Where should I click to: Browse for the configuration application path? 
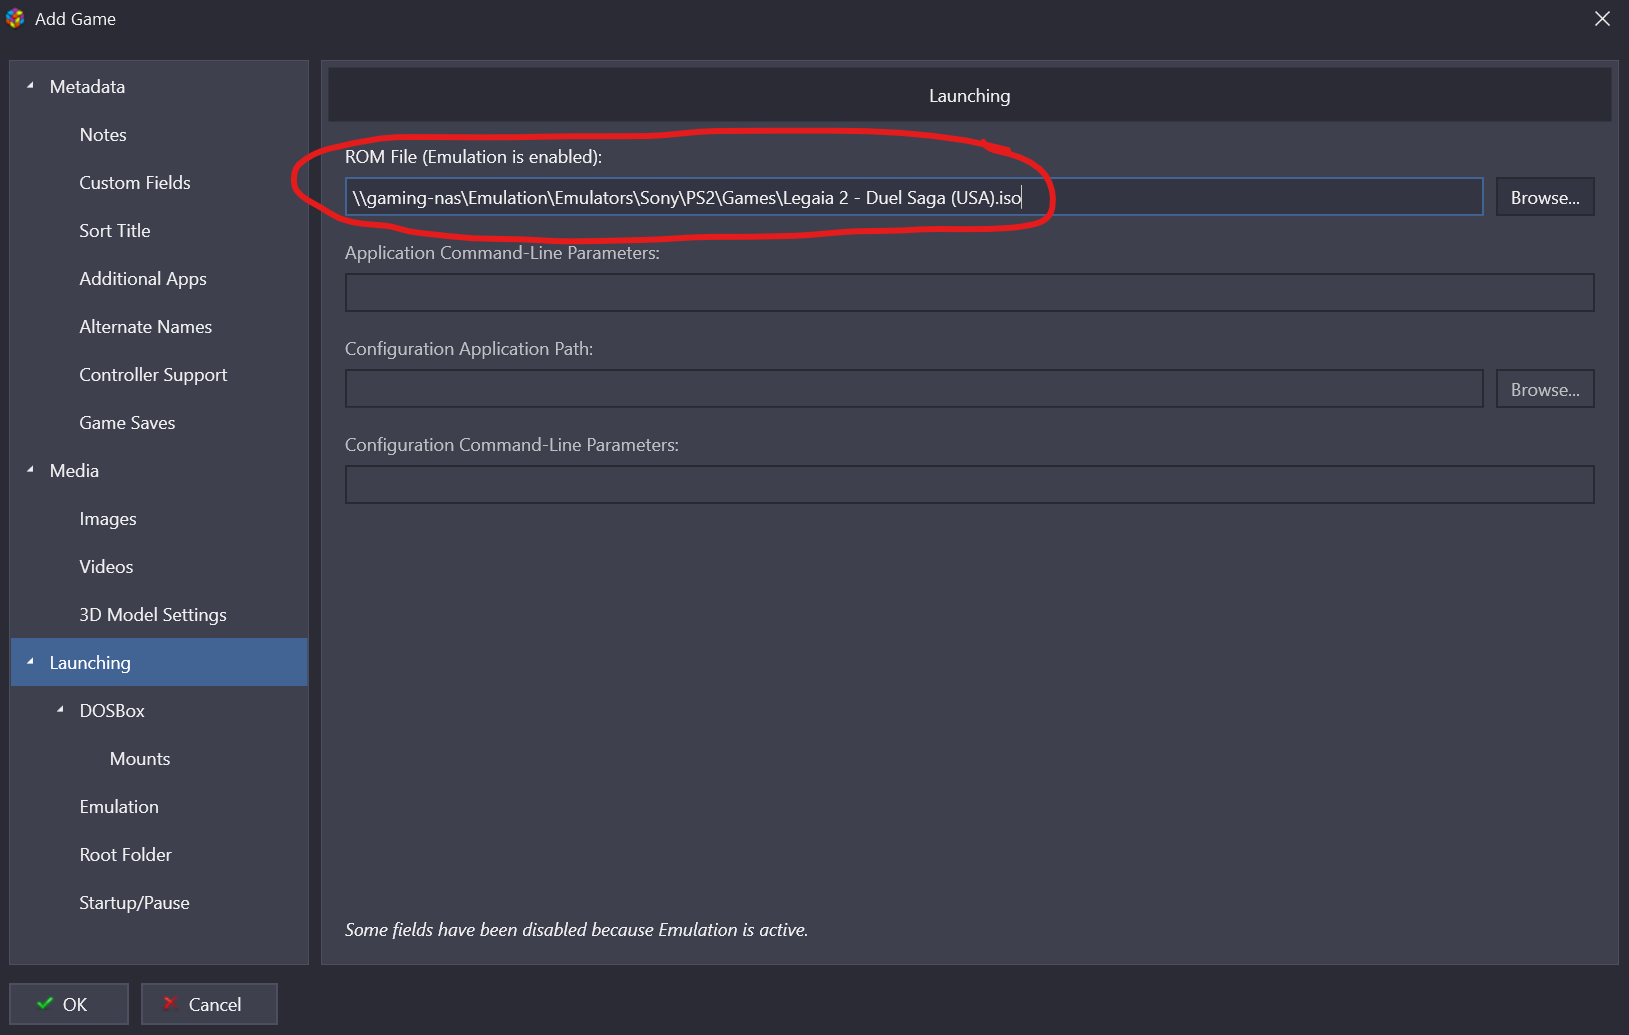click(1545, 389)
